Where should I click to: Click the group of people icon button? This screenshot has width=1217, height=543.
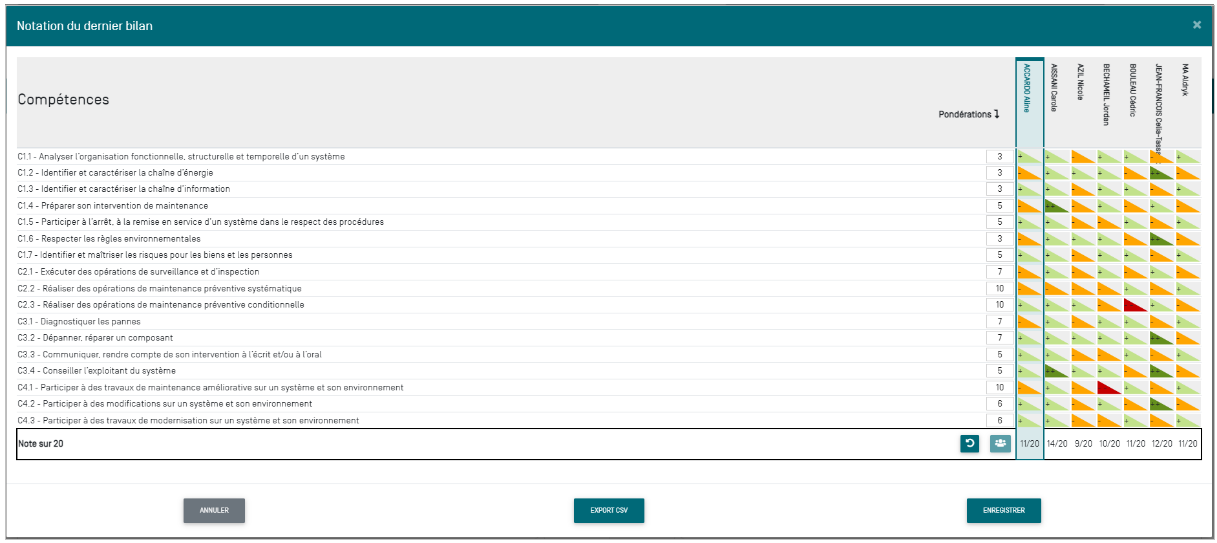1000,444
